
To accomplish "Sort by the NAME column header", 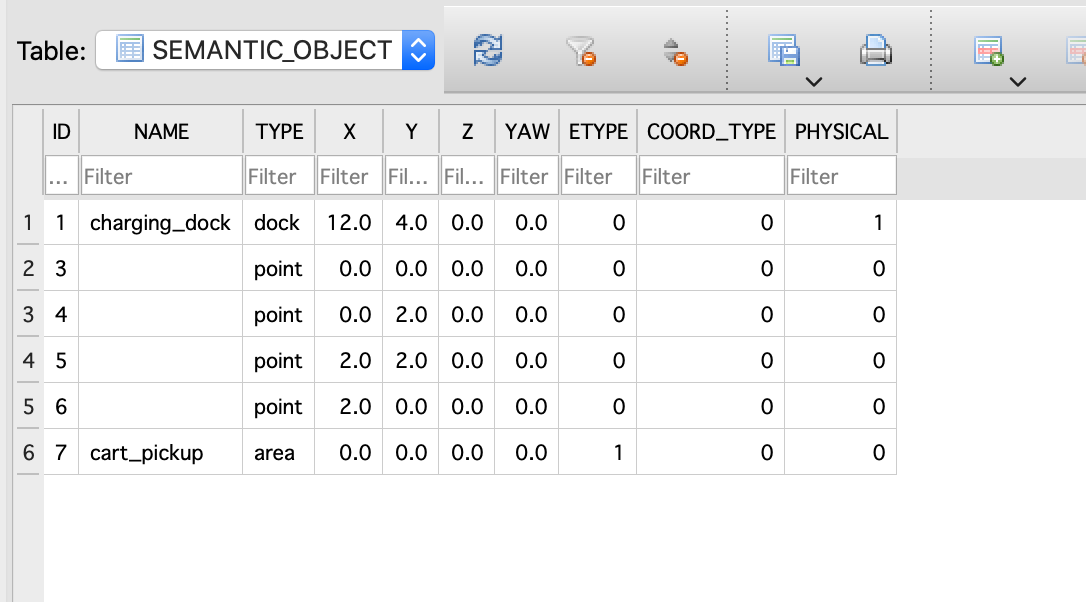I will (x=161, y=132).
